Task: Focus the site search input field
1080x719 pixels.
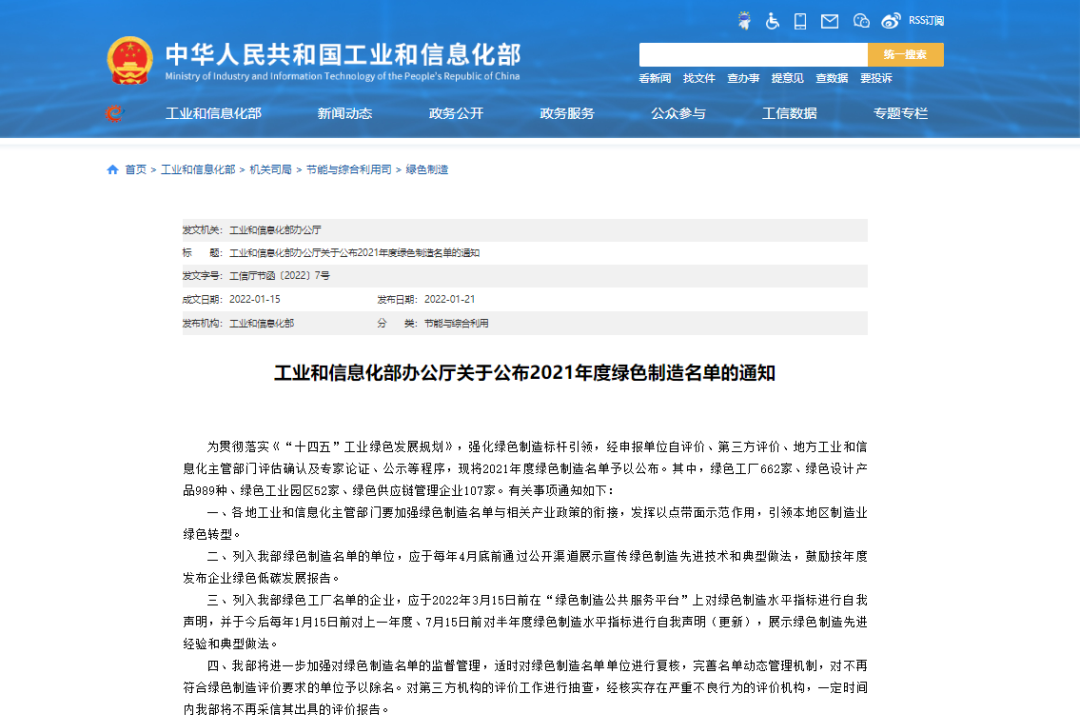Action: pyautogui.click(x=753, y=55)
